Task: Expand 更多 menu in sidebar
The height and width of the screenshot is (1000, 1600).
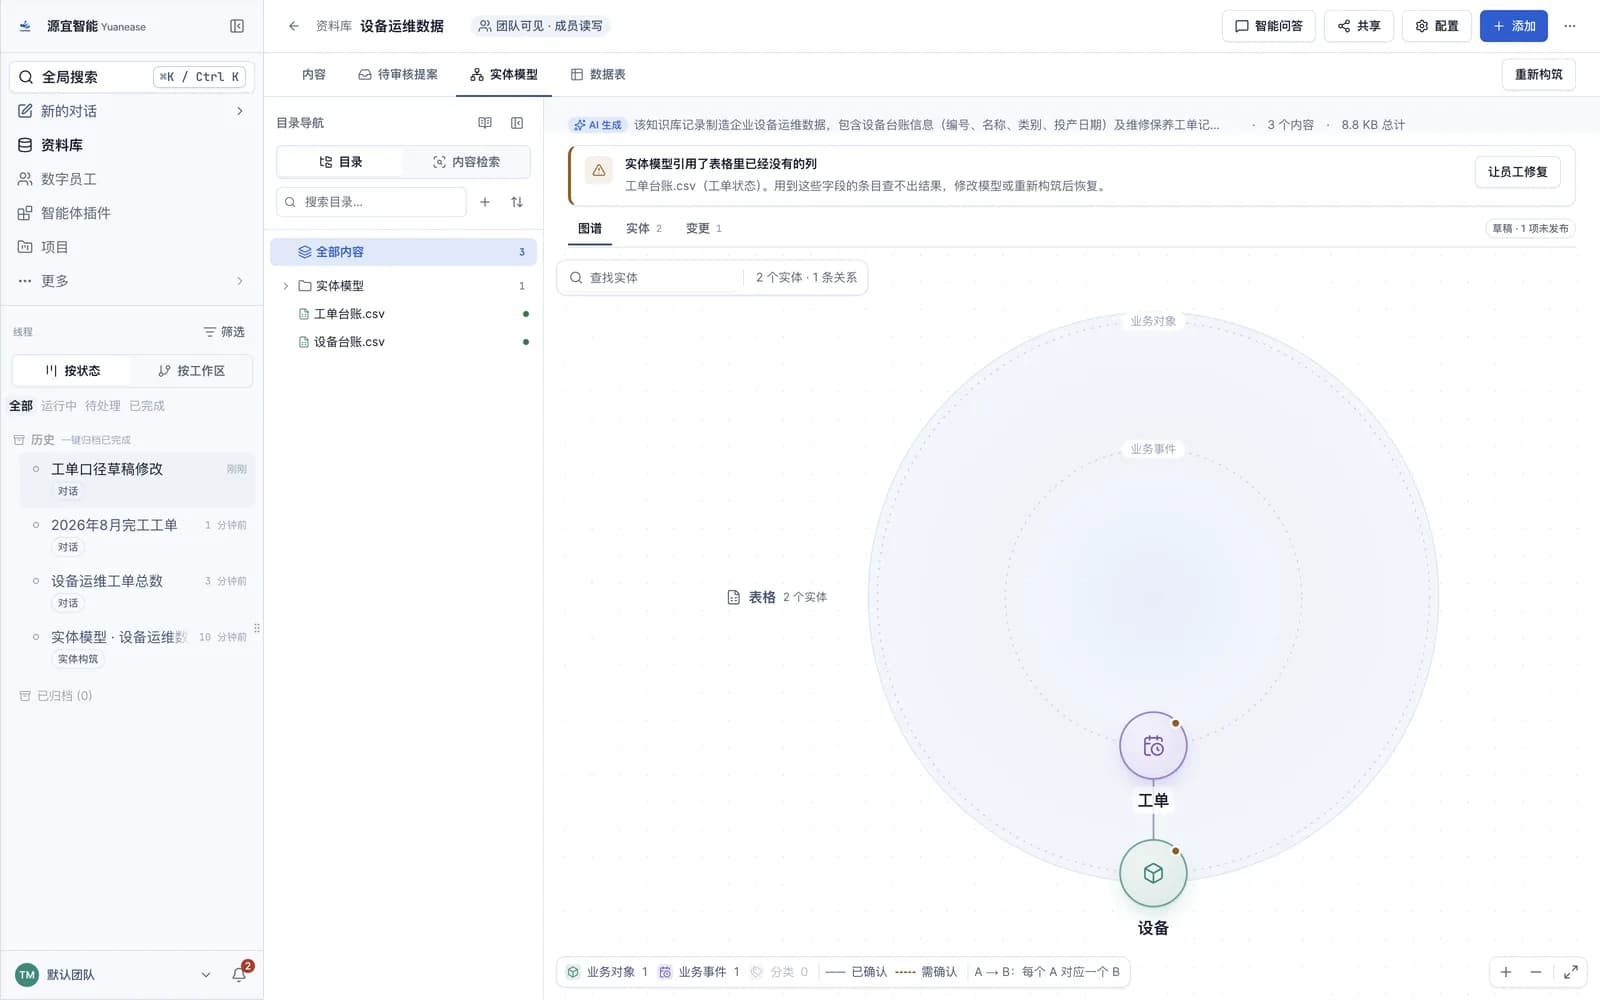Action: coord(239,281)
